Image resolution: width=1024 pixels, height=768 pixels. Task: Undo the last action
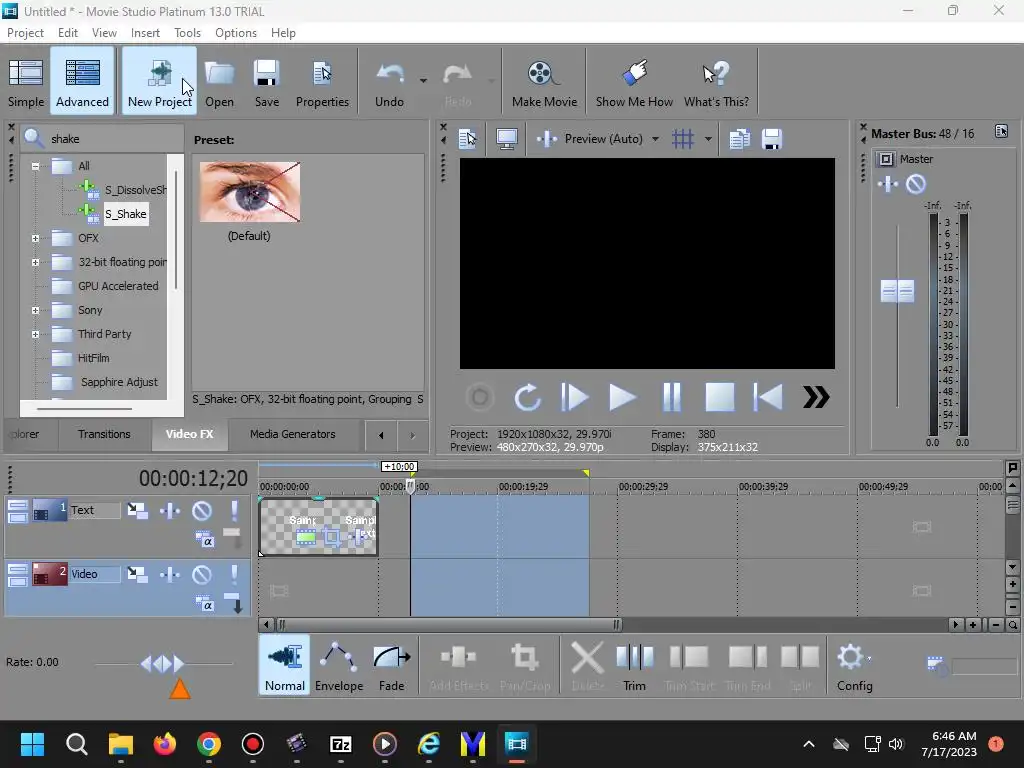click(389, 81)
